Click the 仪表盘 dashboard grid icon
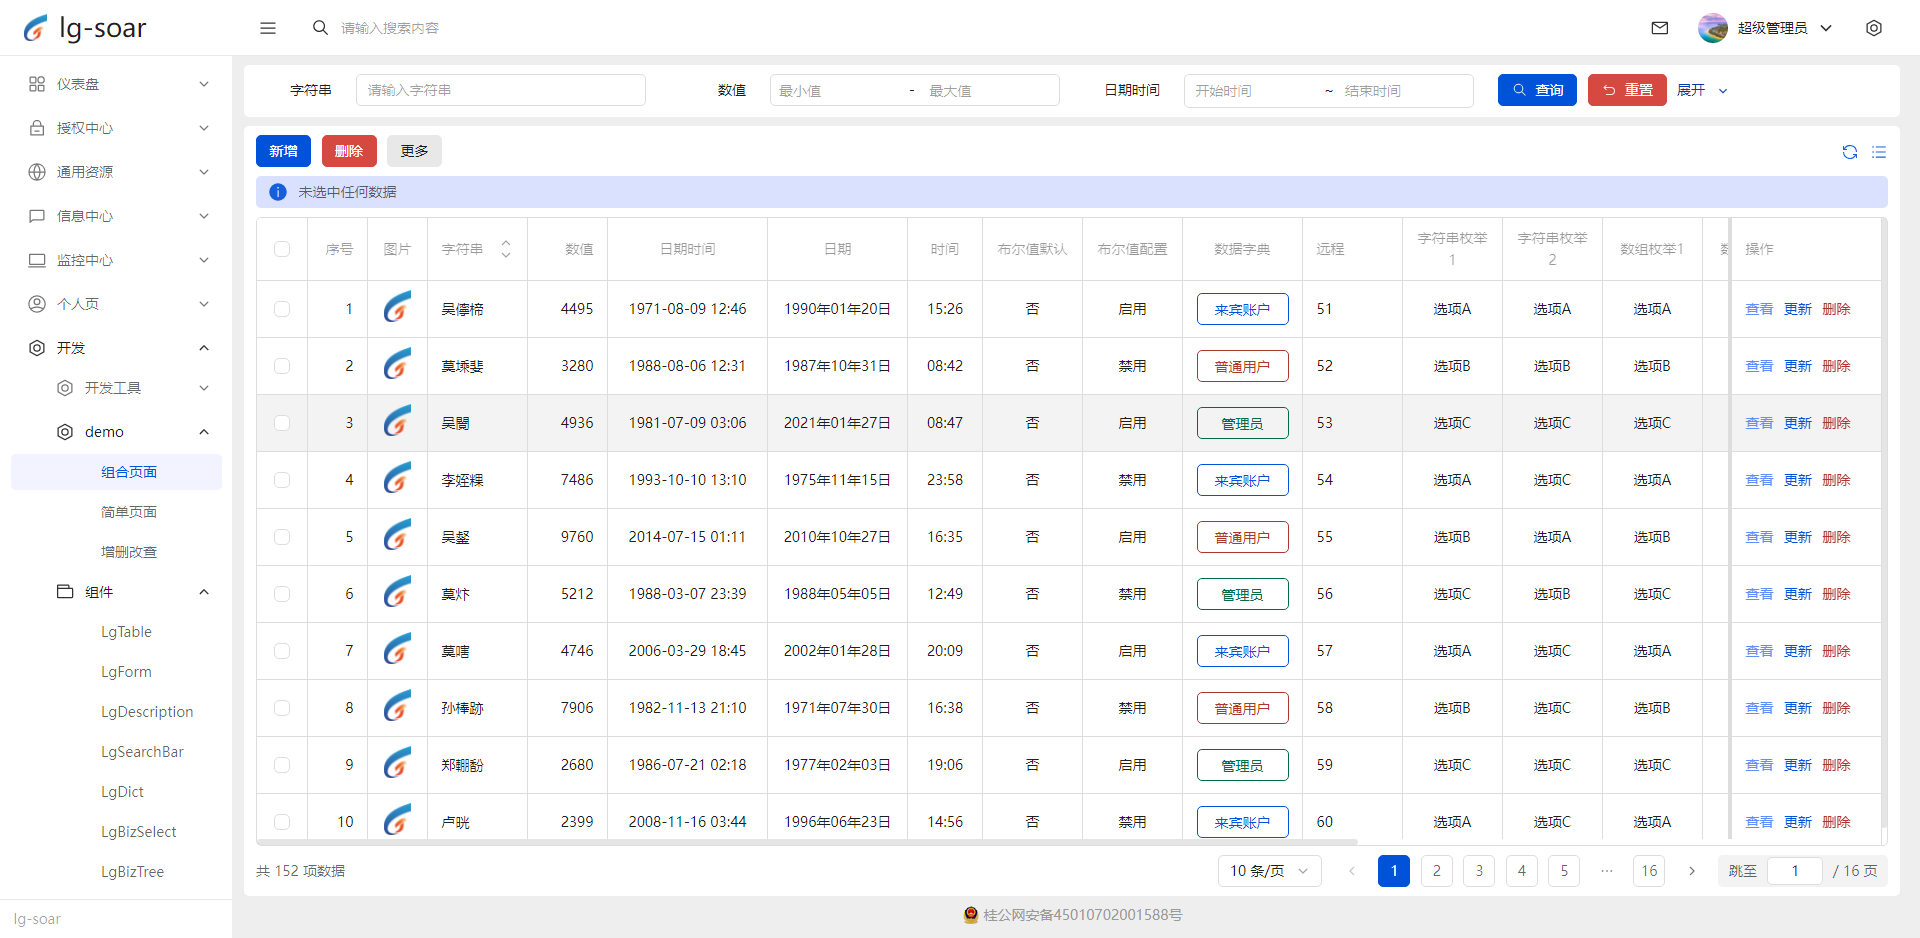 (x=37, y=84)
